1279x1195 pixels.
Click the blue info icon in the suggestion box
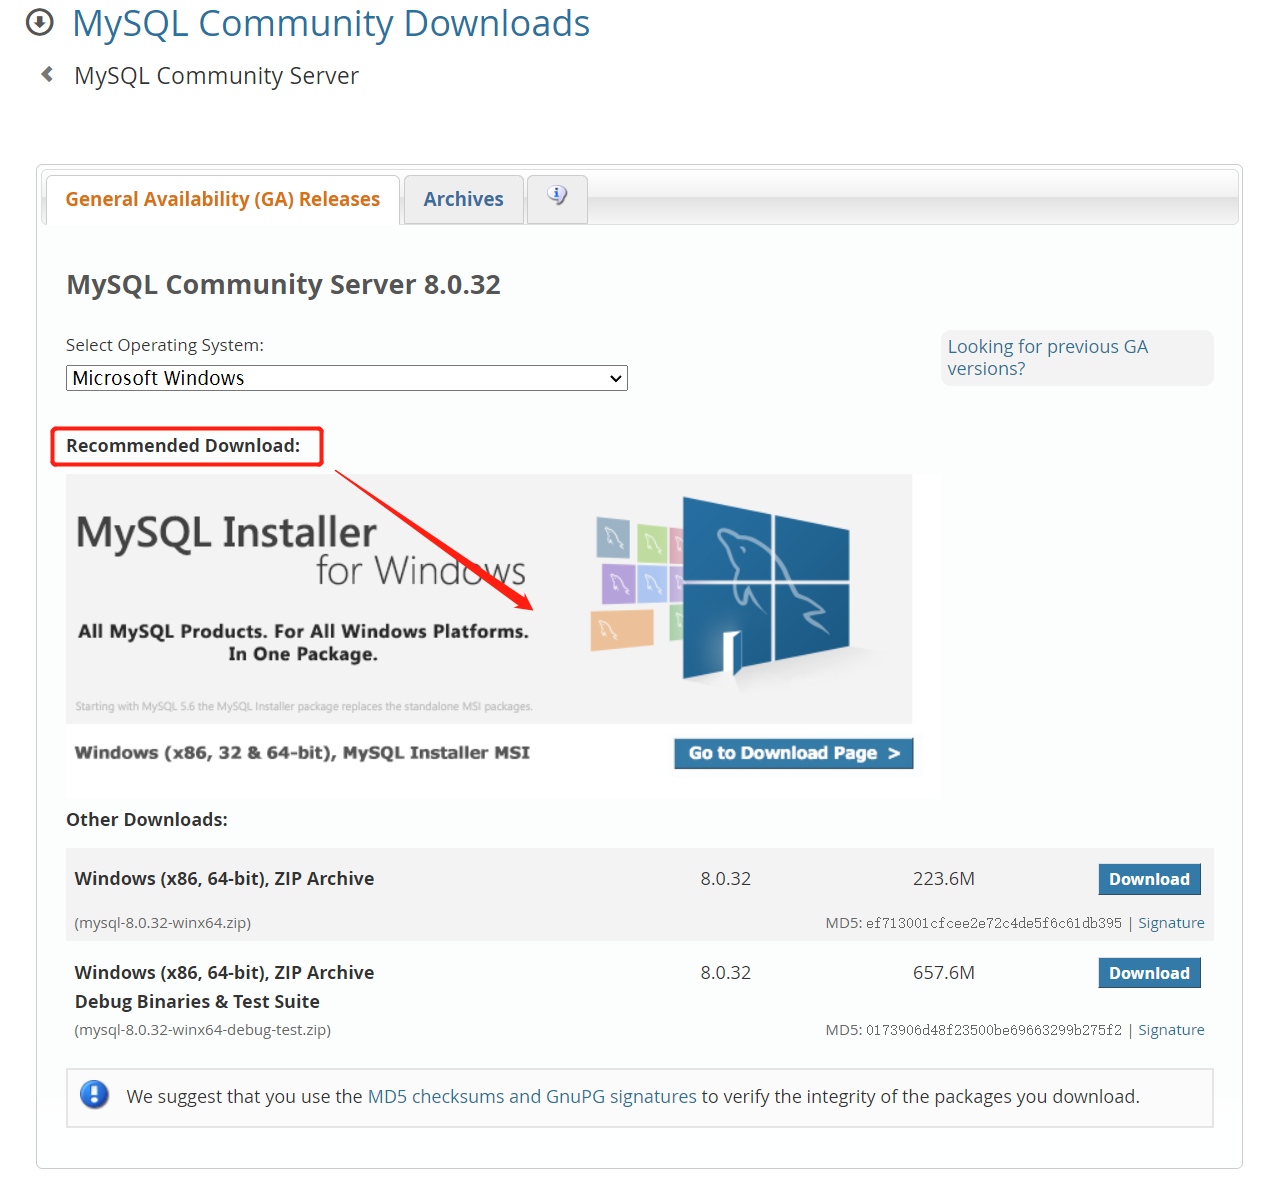(x=94, y=1095)
